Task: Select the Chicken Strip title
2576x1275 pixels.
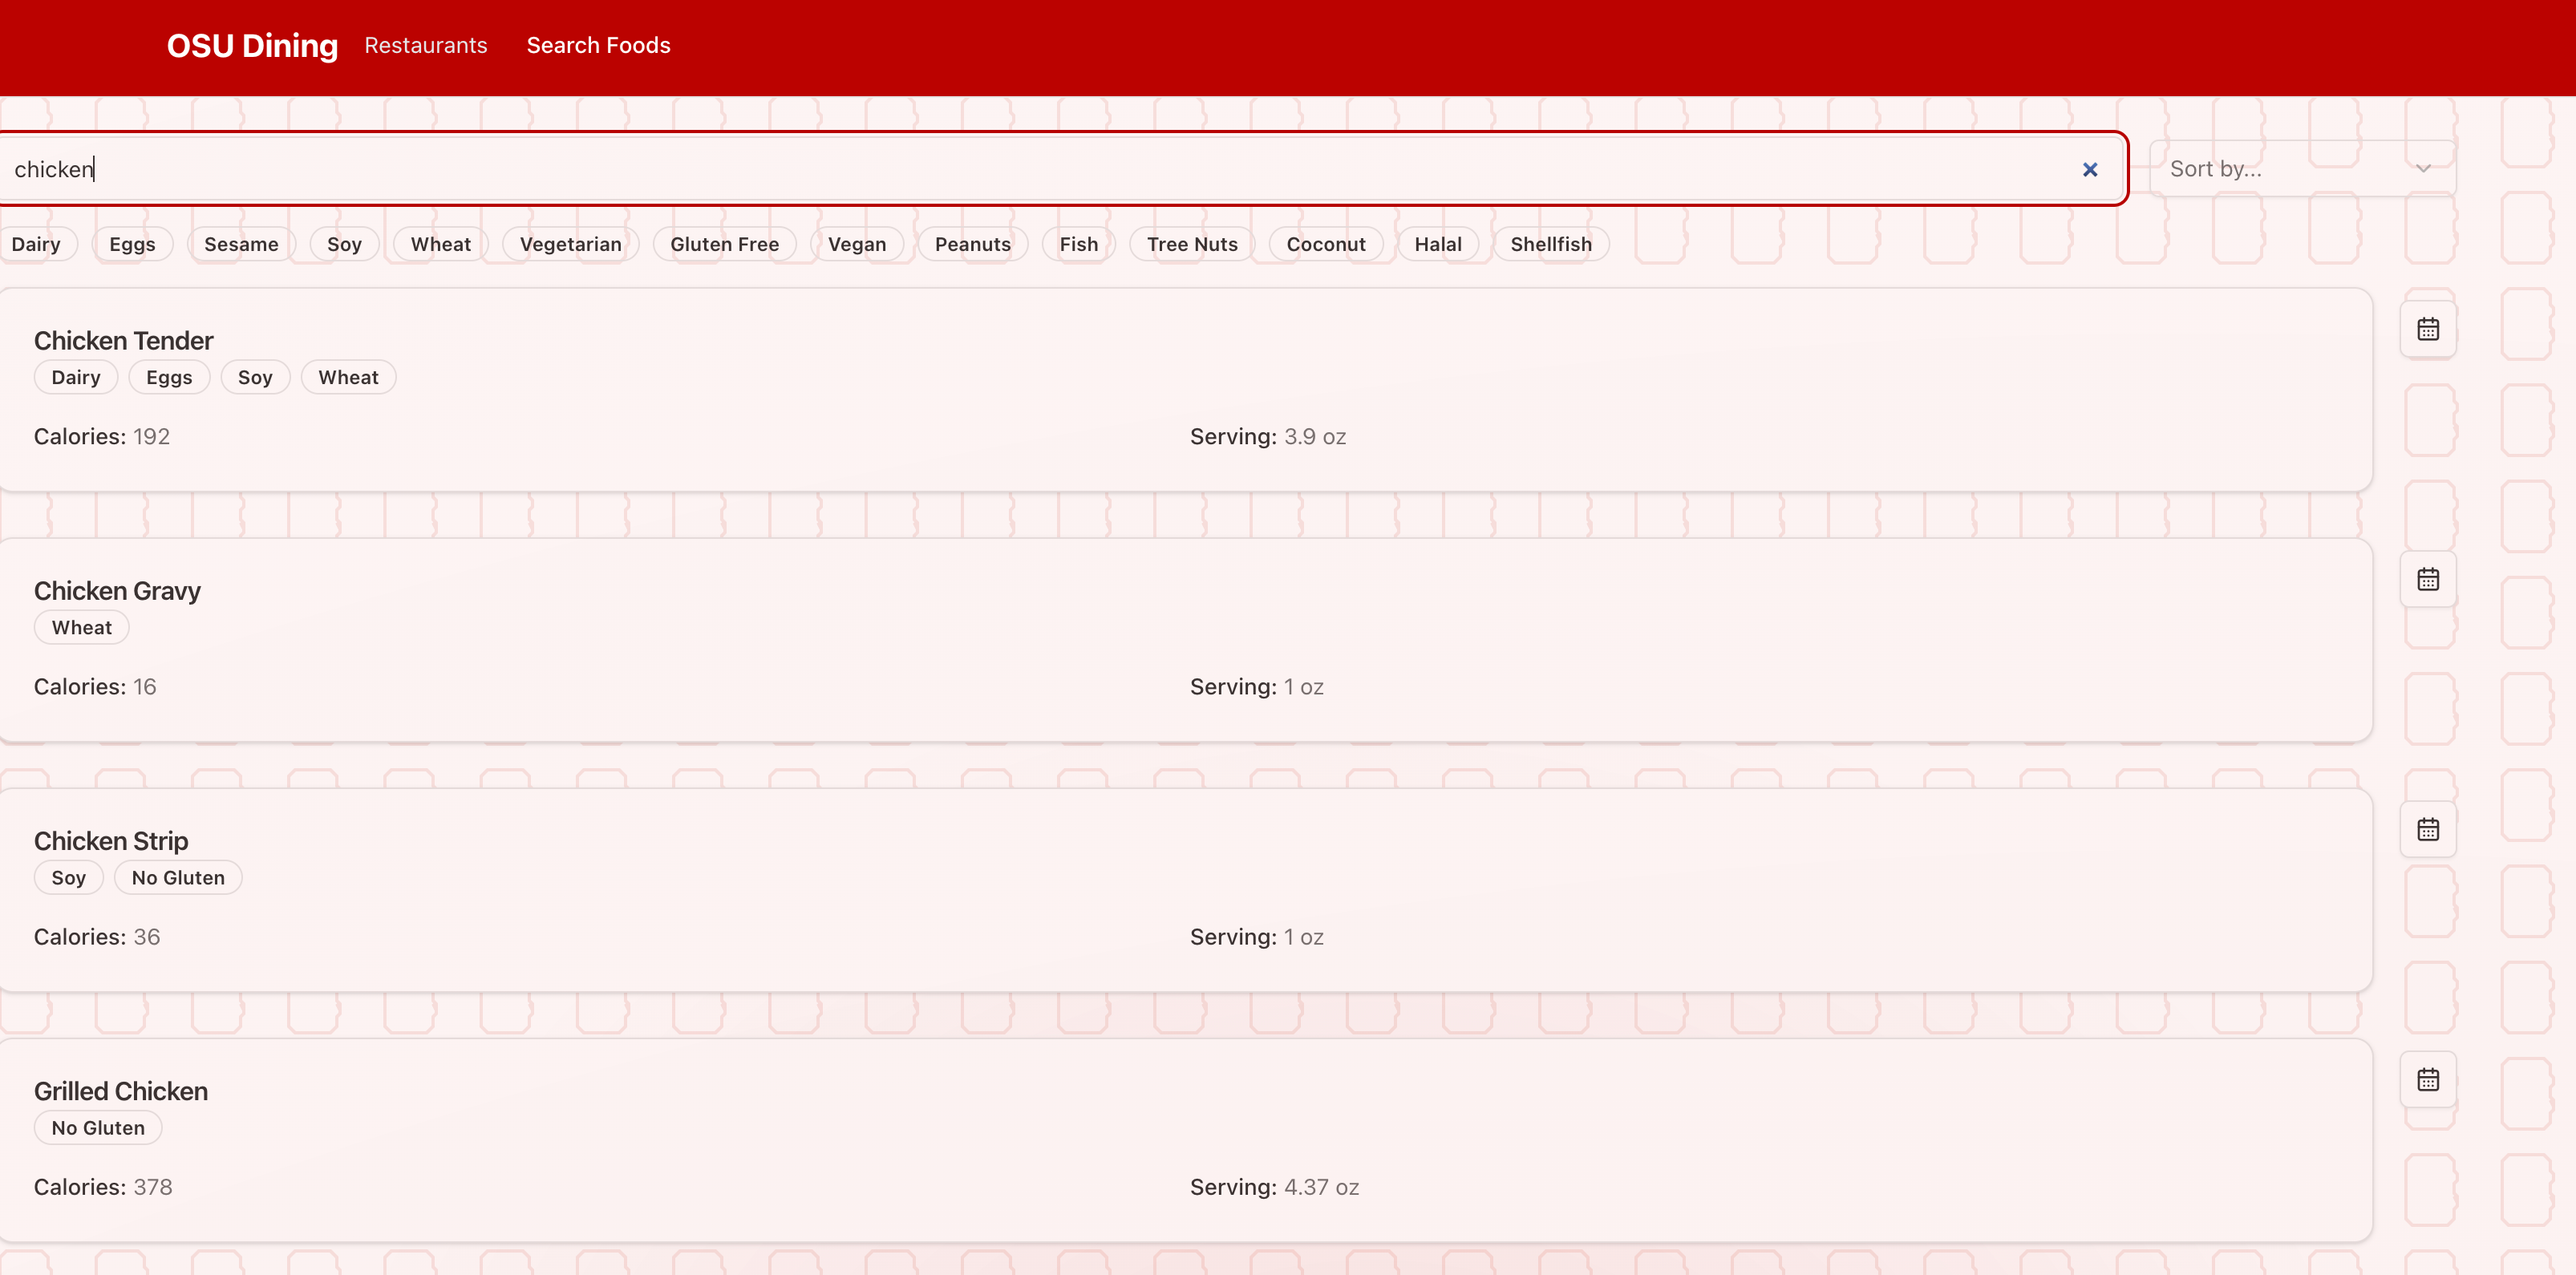Action: (110, 840)
